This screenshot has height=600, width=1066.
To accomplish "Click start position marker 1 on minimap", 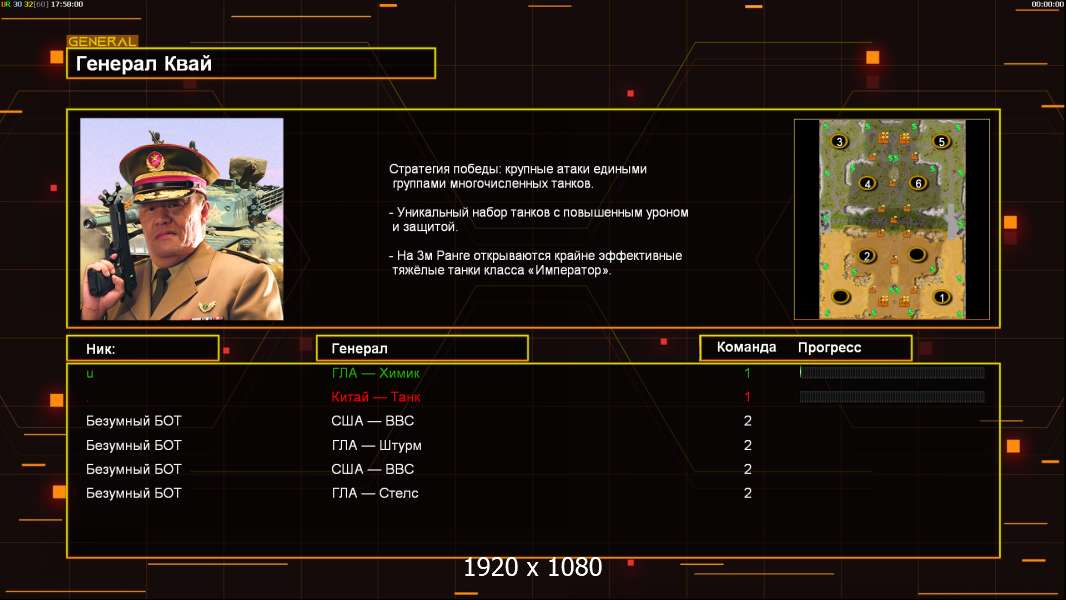I will coord(942,297).
